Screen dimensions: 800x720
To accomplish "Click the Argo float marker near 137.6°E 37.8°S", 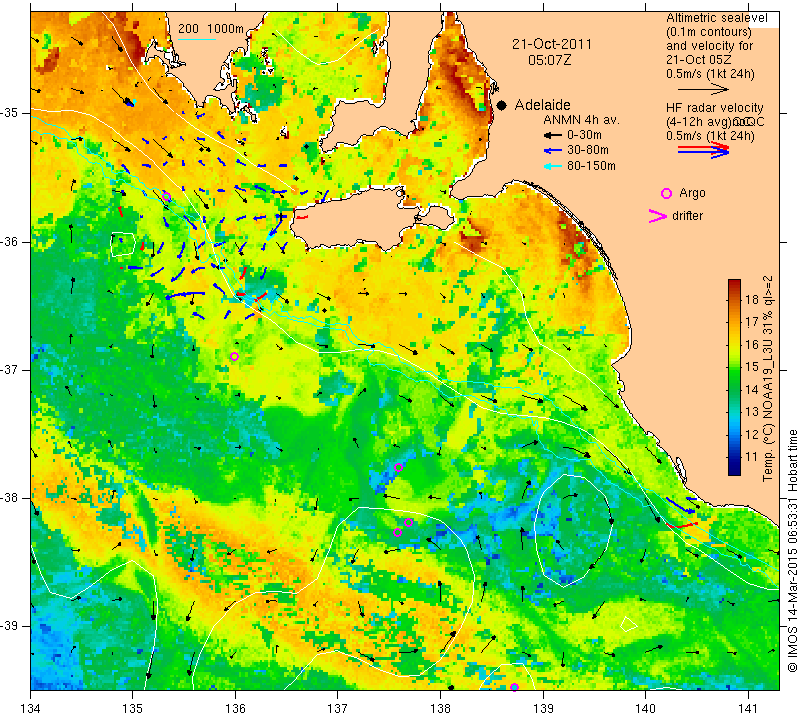I will 398,467.
